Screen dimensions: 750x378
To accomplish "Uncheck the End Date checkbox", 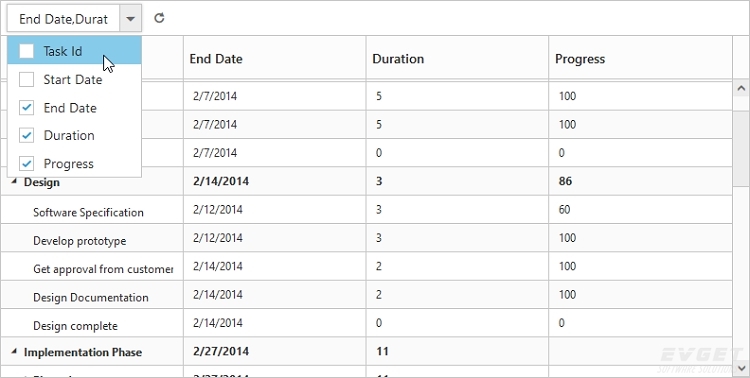I will tap(26, 108).
